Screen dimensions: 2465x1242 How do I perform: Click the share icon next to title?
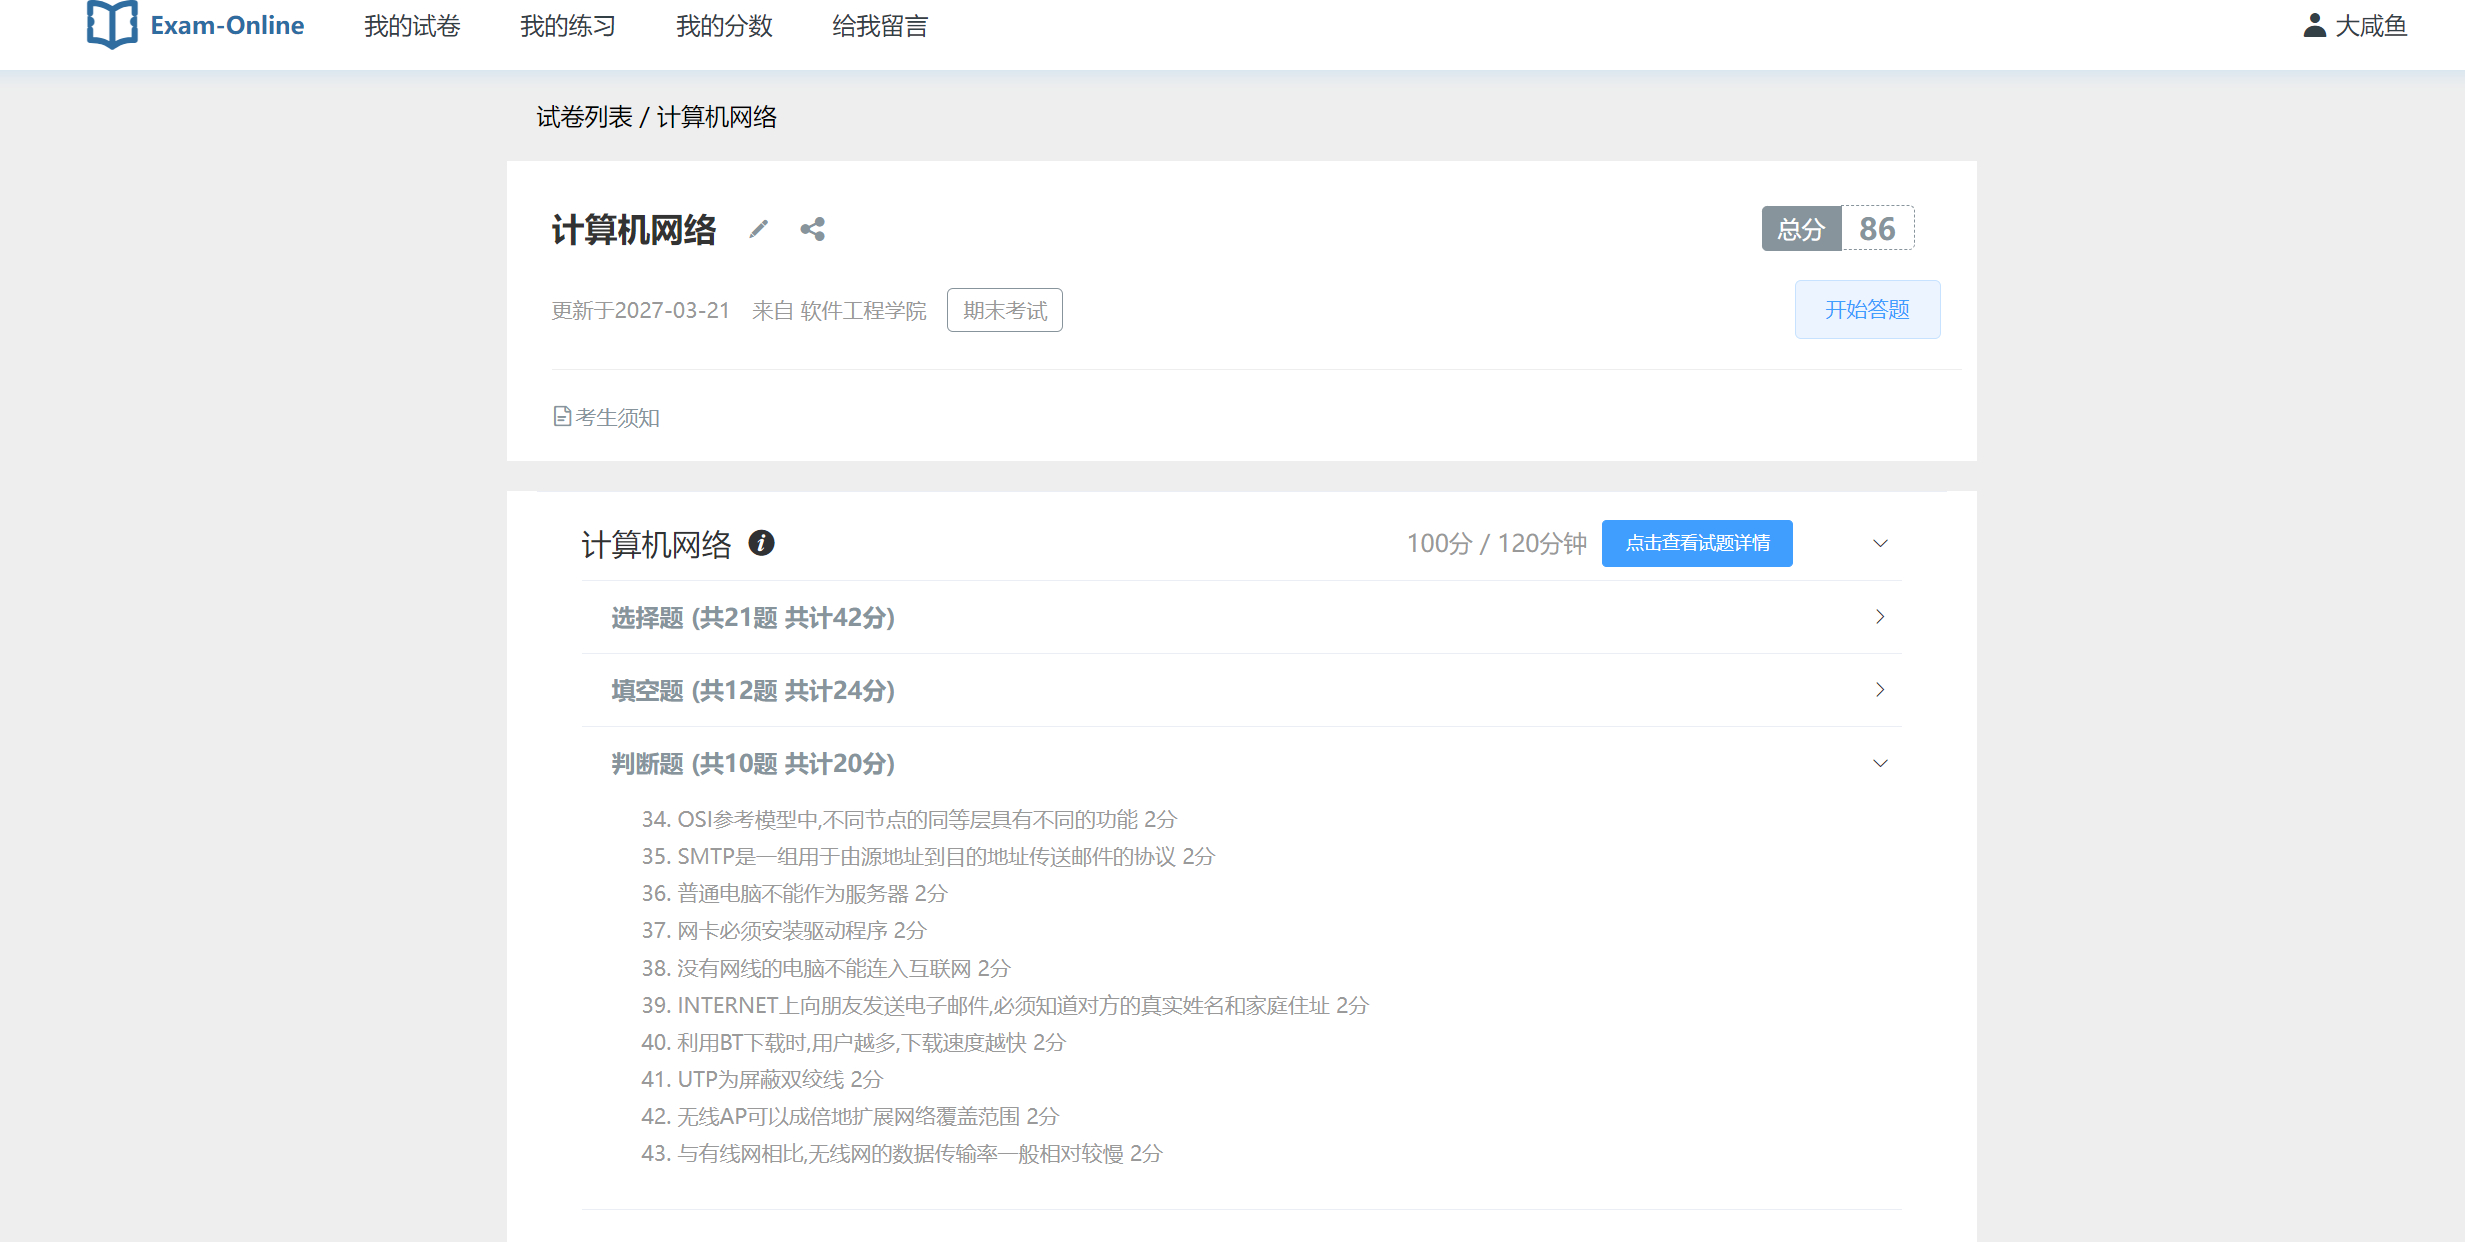tap(812, 230)
